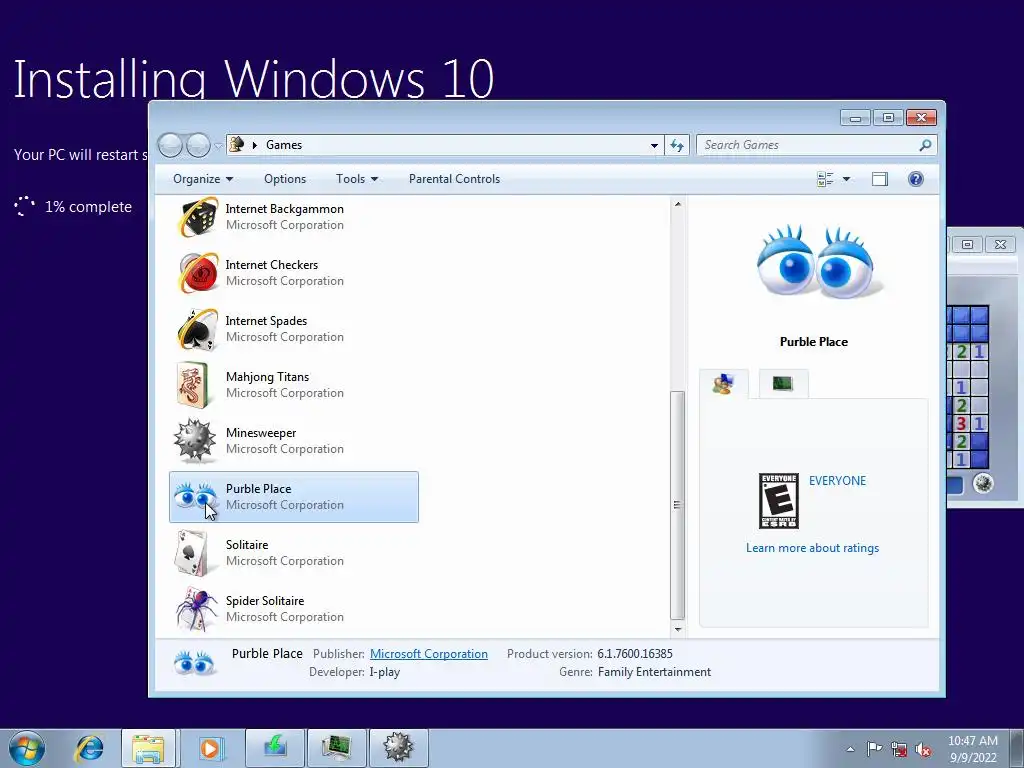The height and width of the screenshot is (768, 1024).
Task: Click the EVERYONE rating link
Action: click(x=837, y=481)
